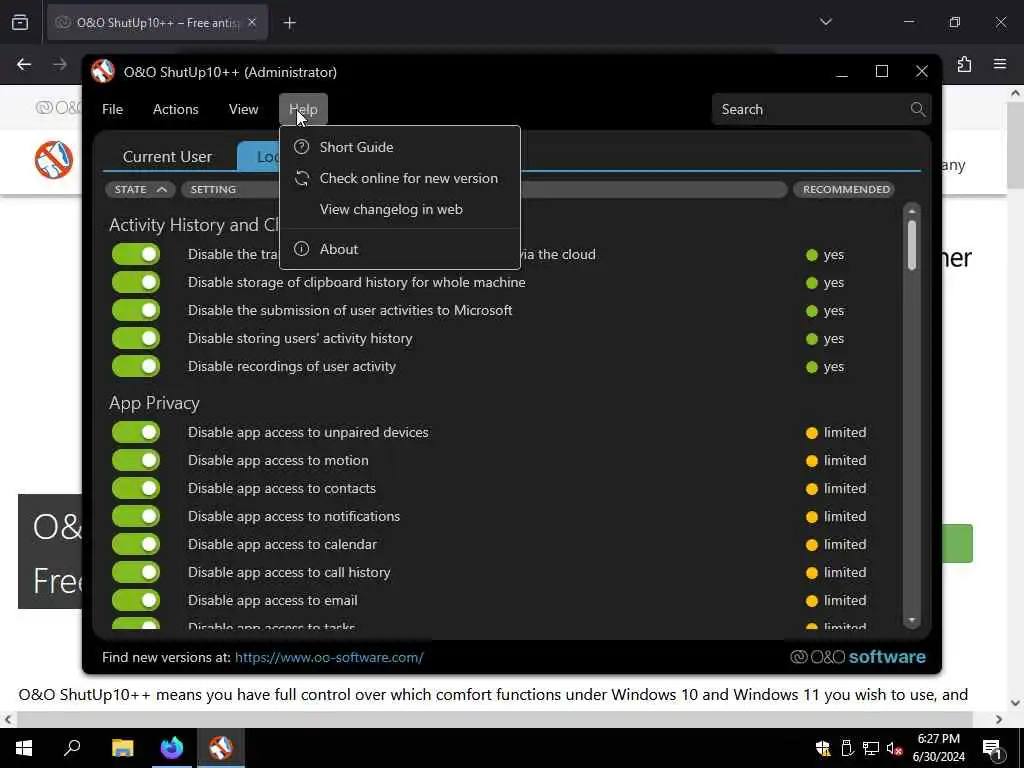Toggle Disable app access to unpaired devices
This screenshot has height=768, width=1024.
coord(136,432)
